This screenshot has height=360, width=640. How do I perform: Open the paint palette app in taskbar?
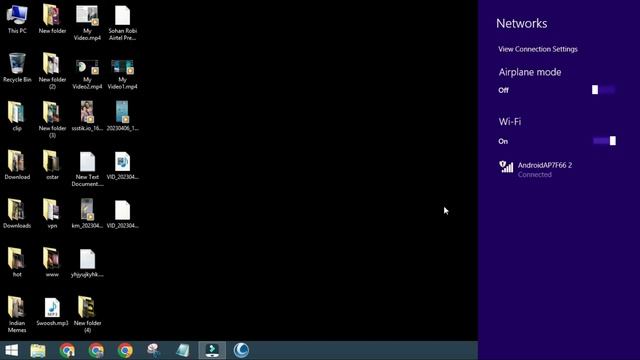pos(154,350)
